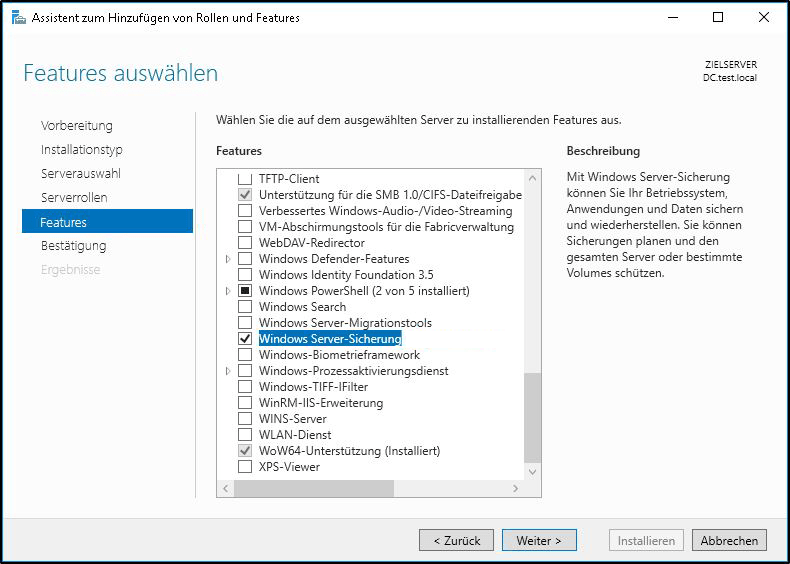This screenshot has height=564, width=790.
Task: Expand the Windows-Prozessaktivierungsdienst node
Action: [x=228, y=371]
